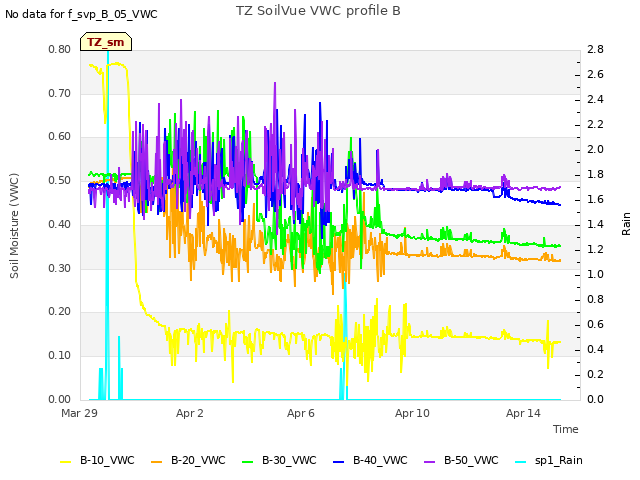The image size is (640, 480).
Task: Click the yellow B-10_VWC legend swatch
Action: 66,462
